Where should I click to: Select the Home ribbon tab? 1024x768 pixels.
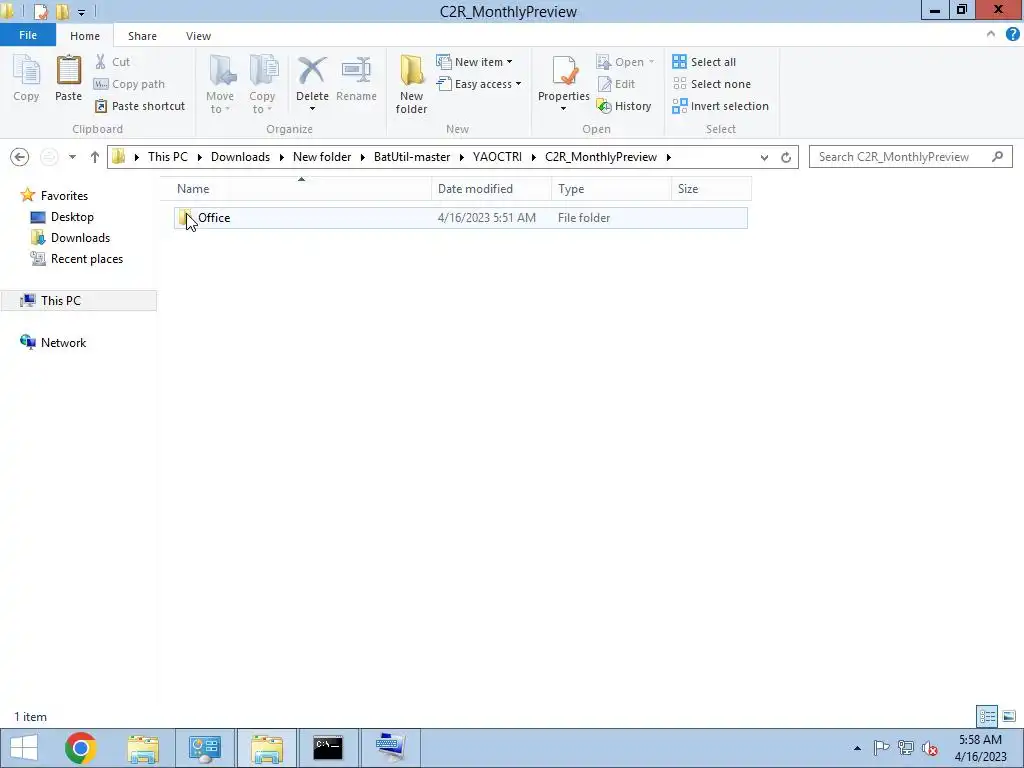85,36
